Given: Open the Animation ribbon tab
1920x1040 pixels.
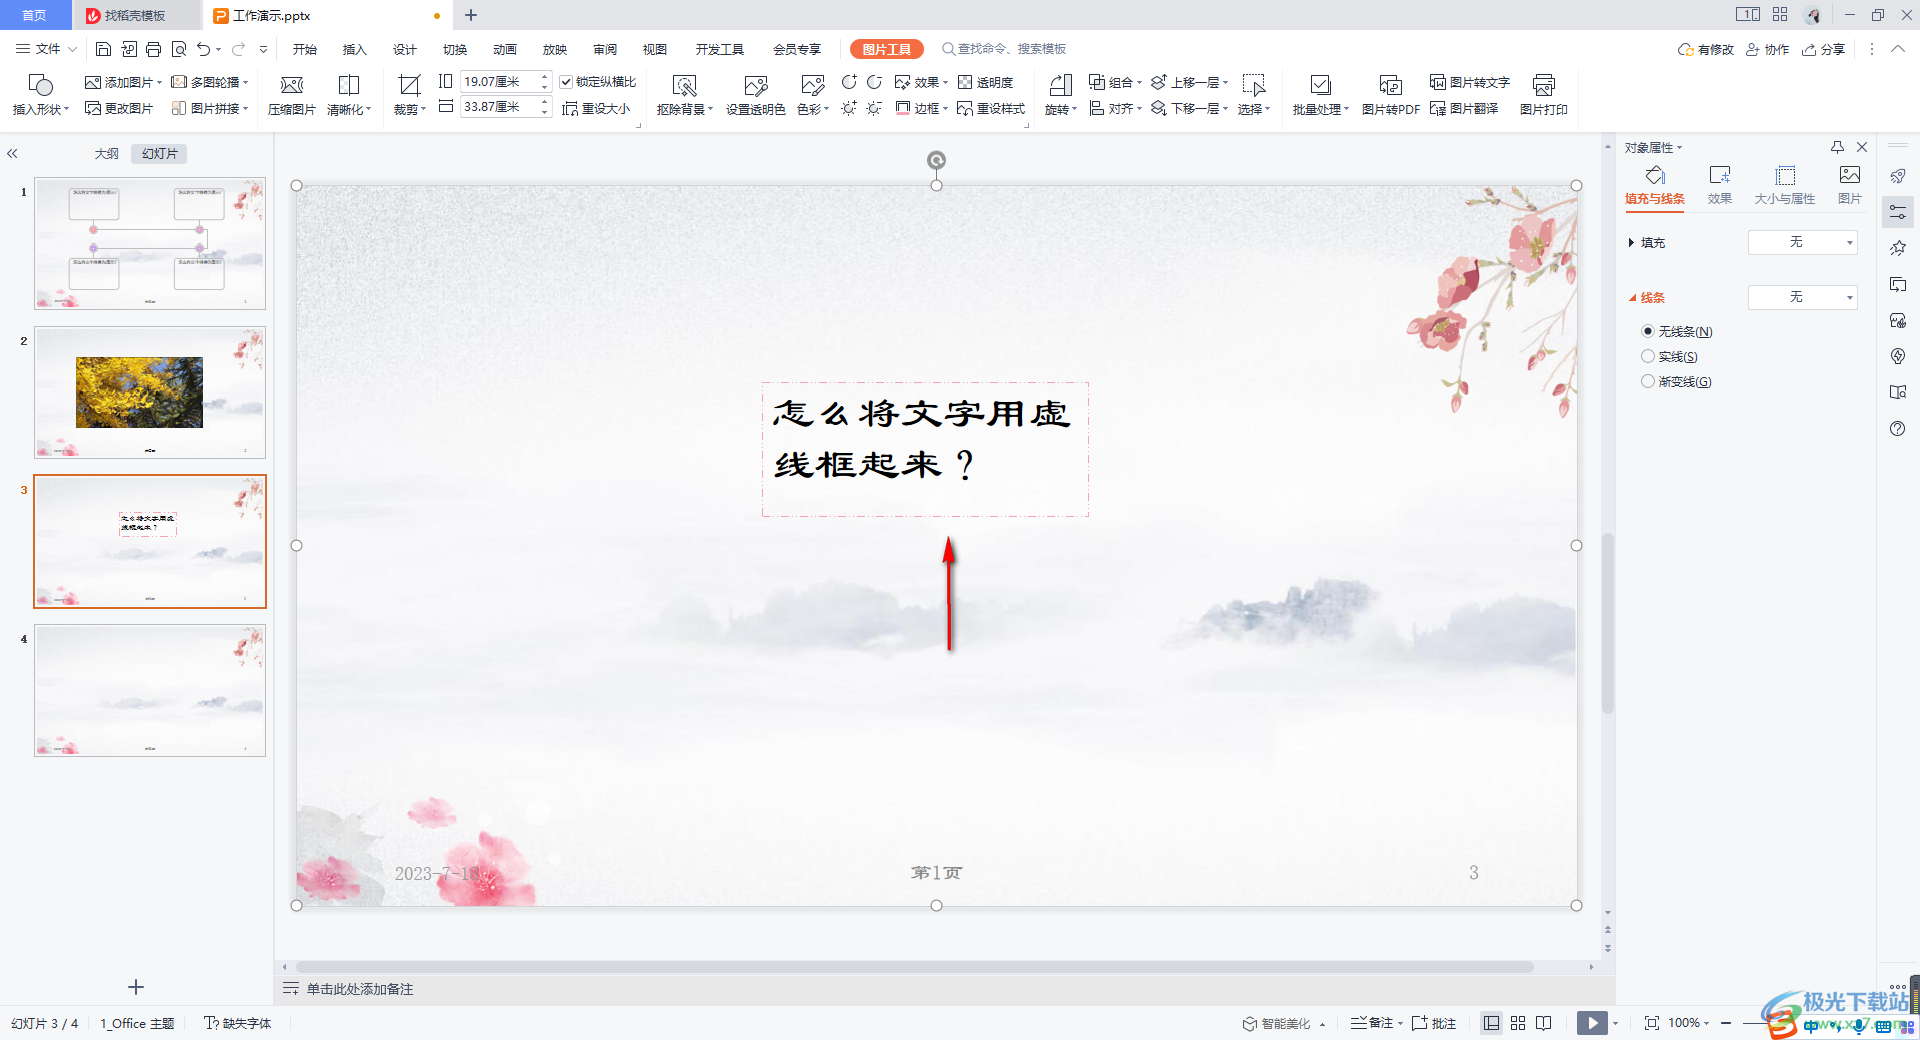Looking at the screenshot, I should [x=505, y=49].
